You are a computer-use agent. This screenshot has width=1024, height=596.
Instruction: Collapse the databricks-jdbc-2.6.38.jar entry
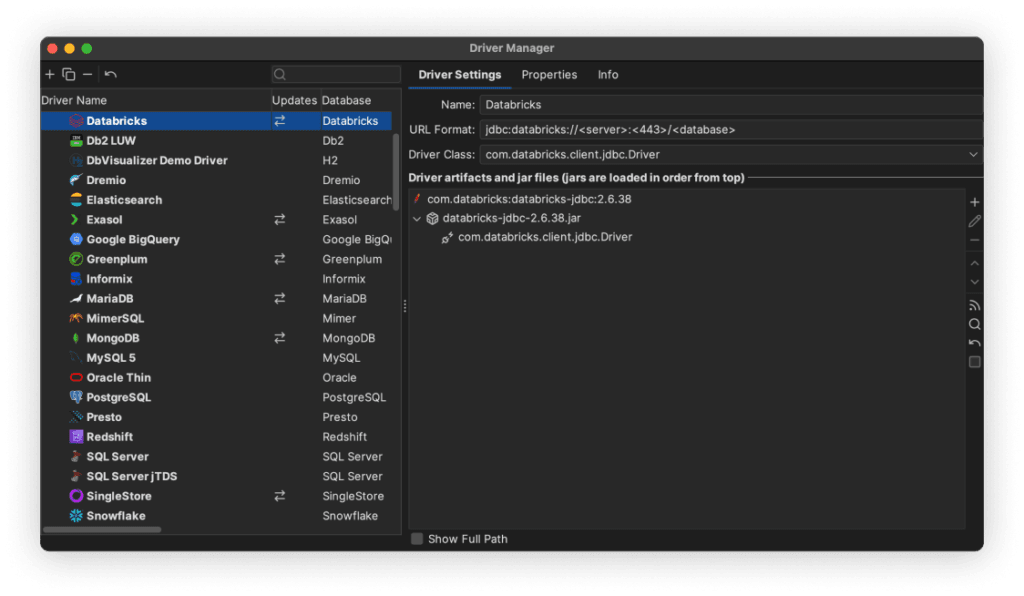(x=417, y=218)
